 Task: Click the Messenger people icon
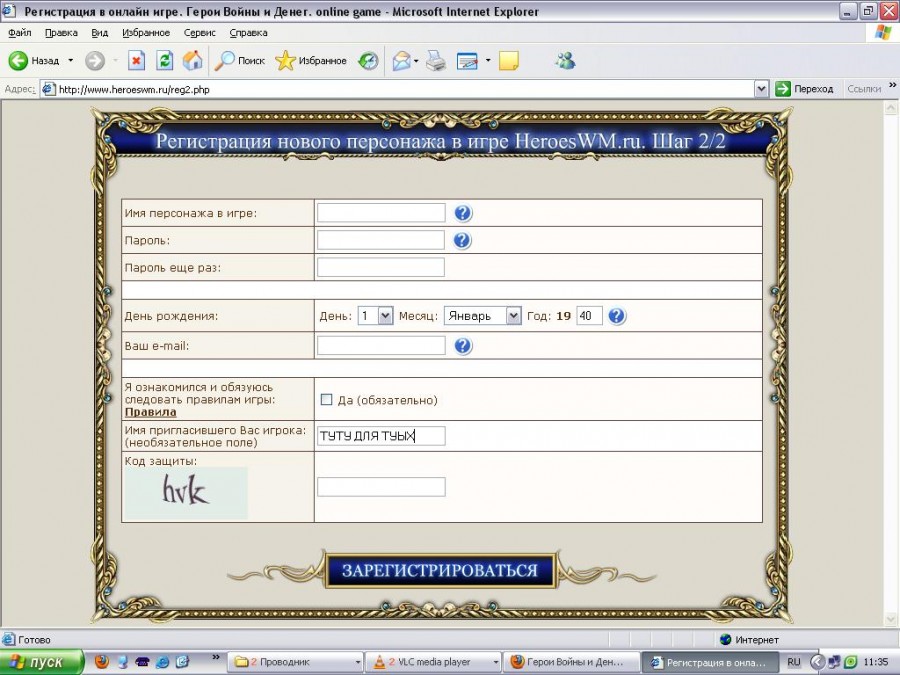click(565, 60)
